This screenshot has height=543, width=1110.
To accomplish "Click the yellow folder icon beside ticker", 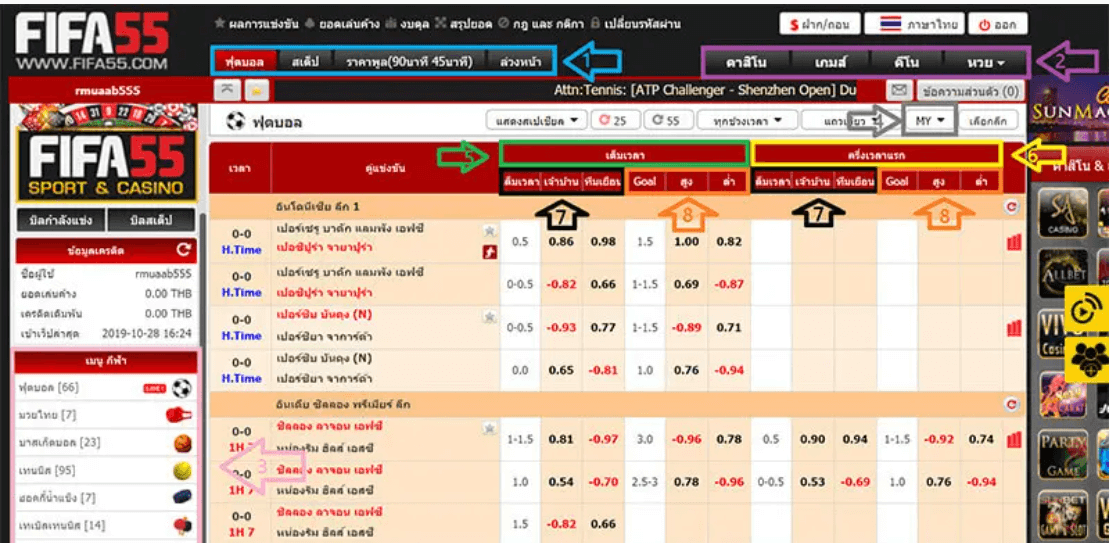I will (256, 91).
